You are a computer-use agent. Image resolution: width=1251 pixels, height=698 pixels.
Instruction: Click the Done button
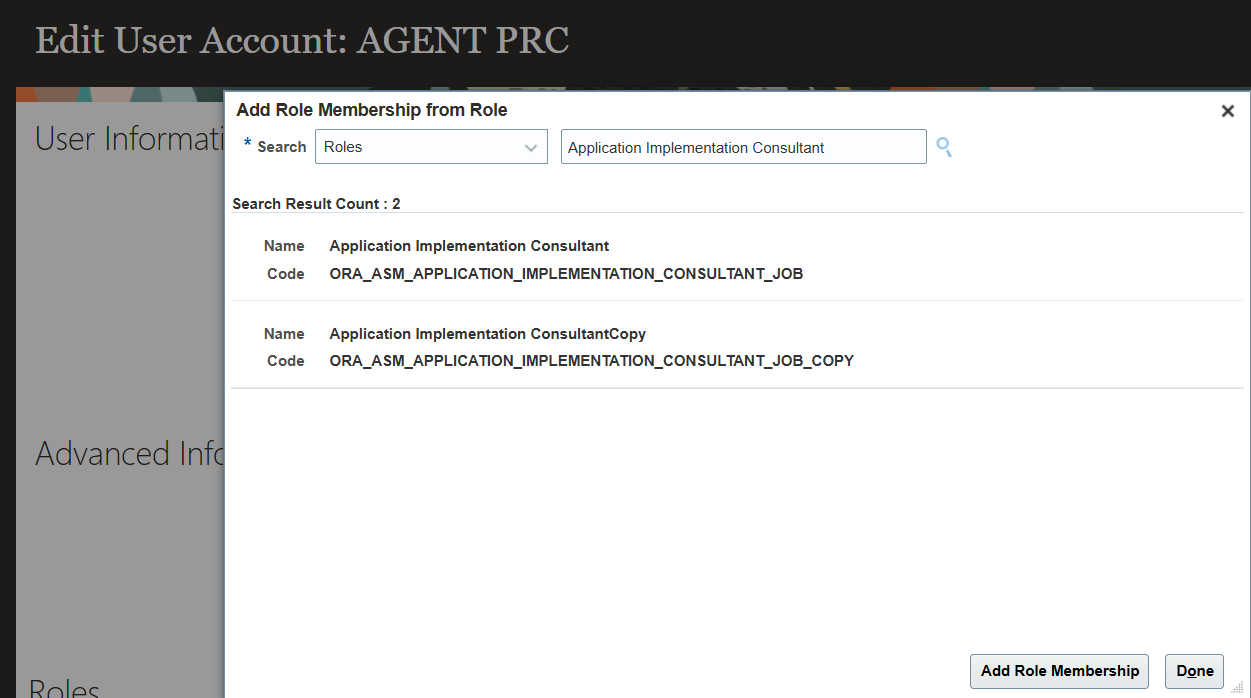click(1194, 671)
